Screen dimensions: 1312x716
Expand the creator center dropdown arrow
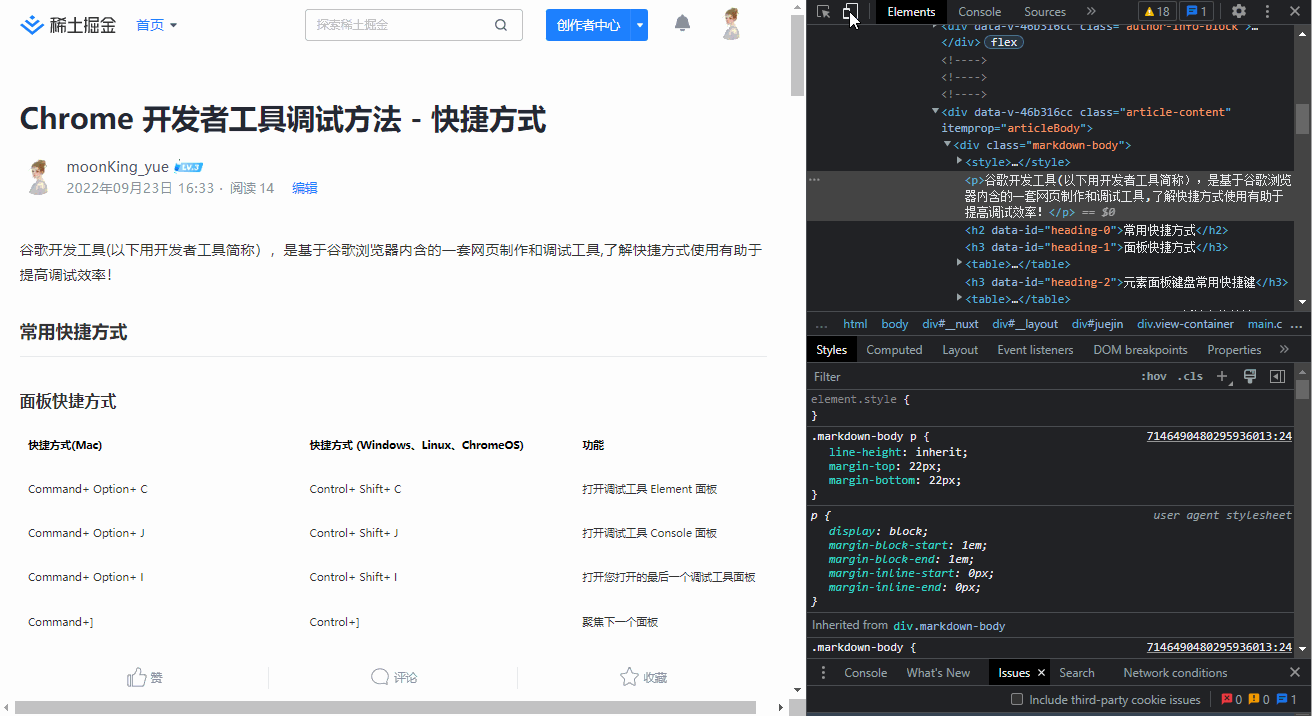coord(640,25)
